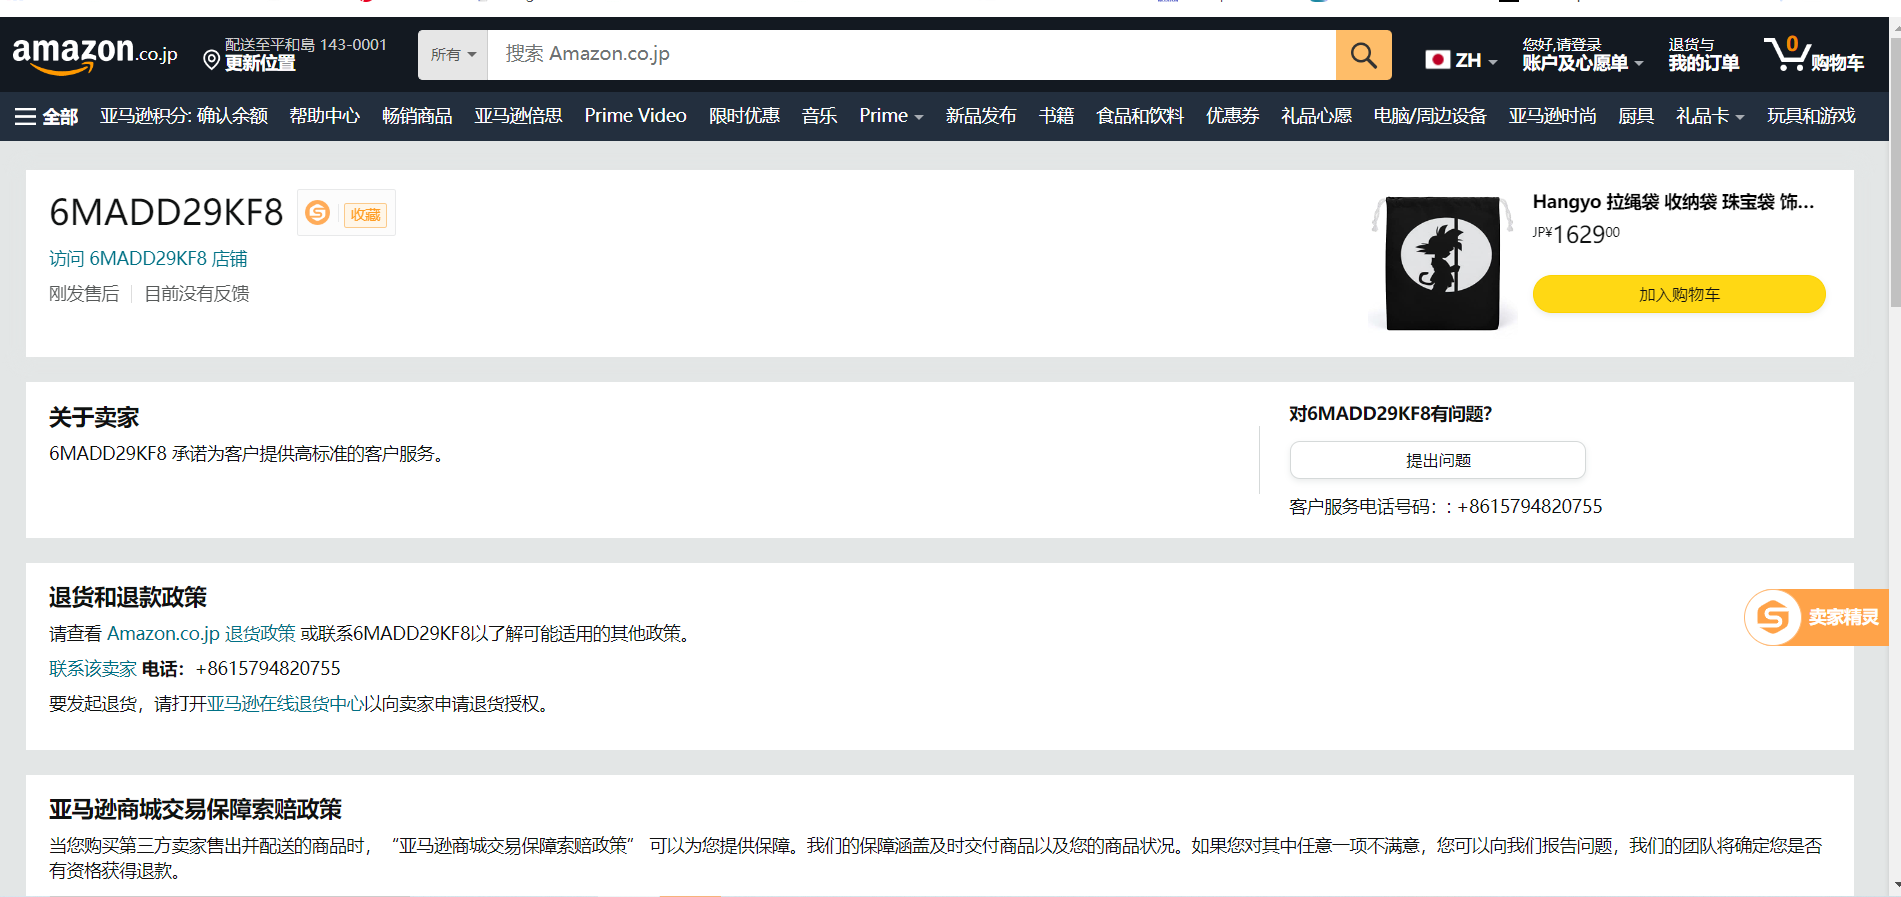Click the 关于卖家 heading
This screenshot has height=897, width=1901.
94,418
